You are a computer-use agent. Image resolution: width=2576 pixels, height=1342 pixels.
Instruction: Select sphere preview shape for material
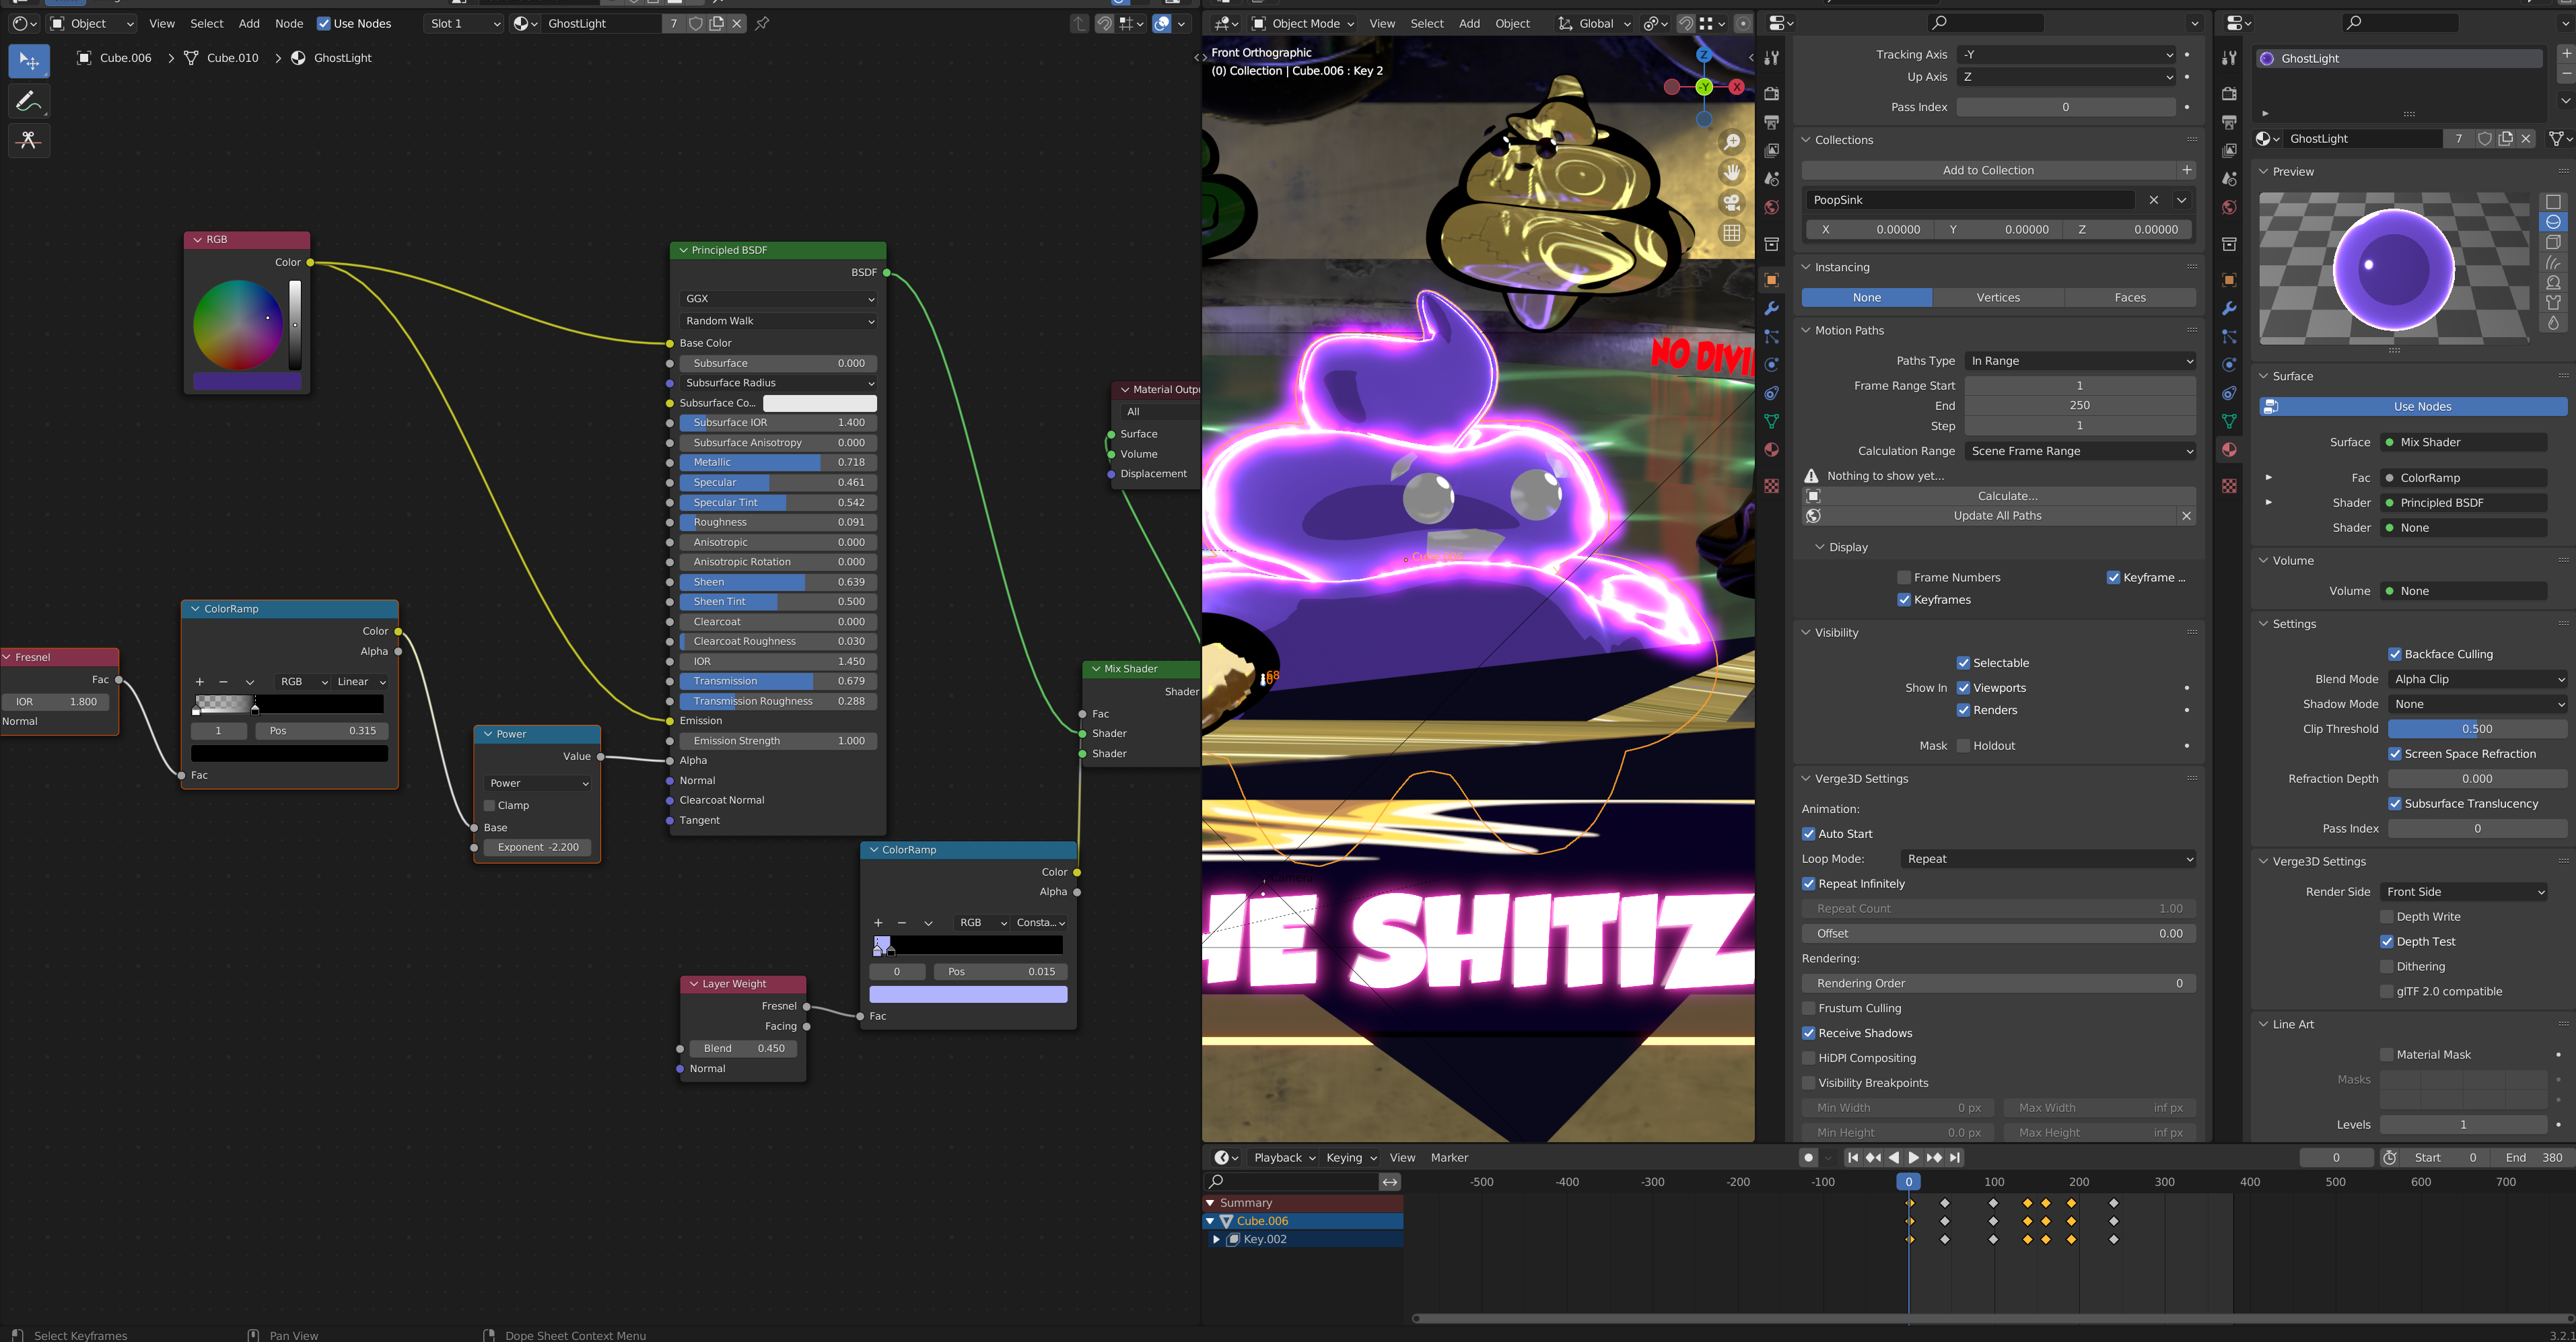pos(2553,222)
